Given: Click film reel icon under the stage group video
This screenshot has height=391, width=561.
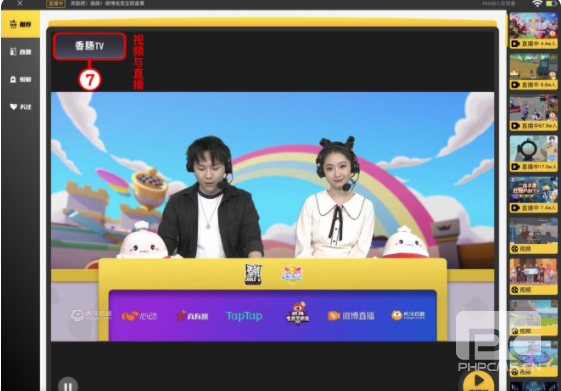Looking at the screenshot, I should 515,290.
